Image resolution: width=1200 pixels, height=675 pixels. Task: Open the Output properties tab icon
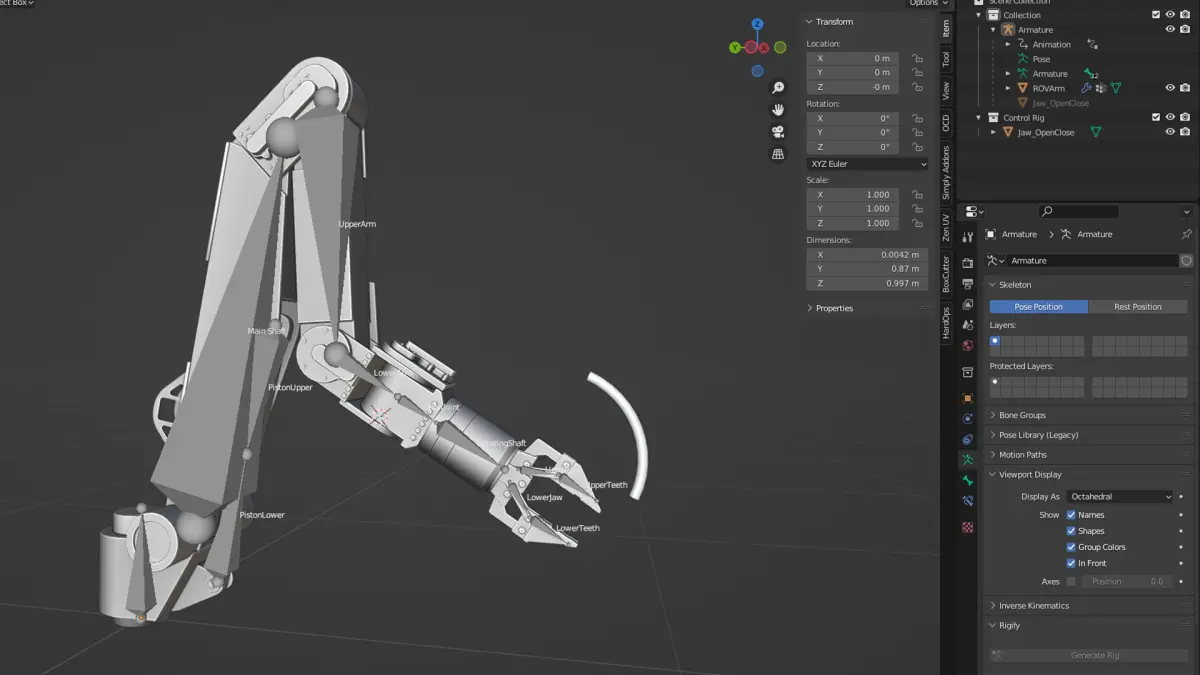pos(967,284)
